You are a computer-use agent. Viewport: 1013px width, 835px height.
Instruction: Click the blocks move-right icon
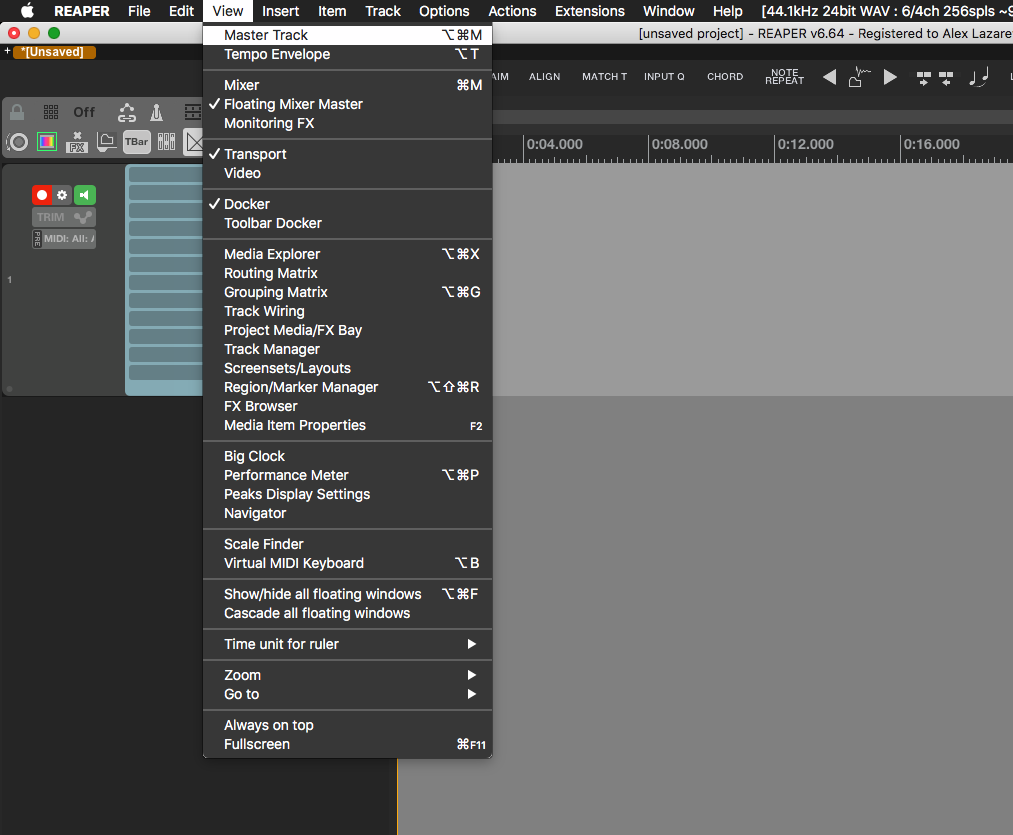click(924, 78)
